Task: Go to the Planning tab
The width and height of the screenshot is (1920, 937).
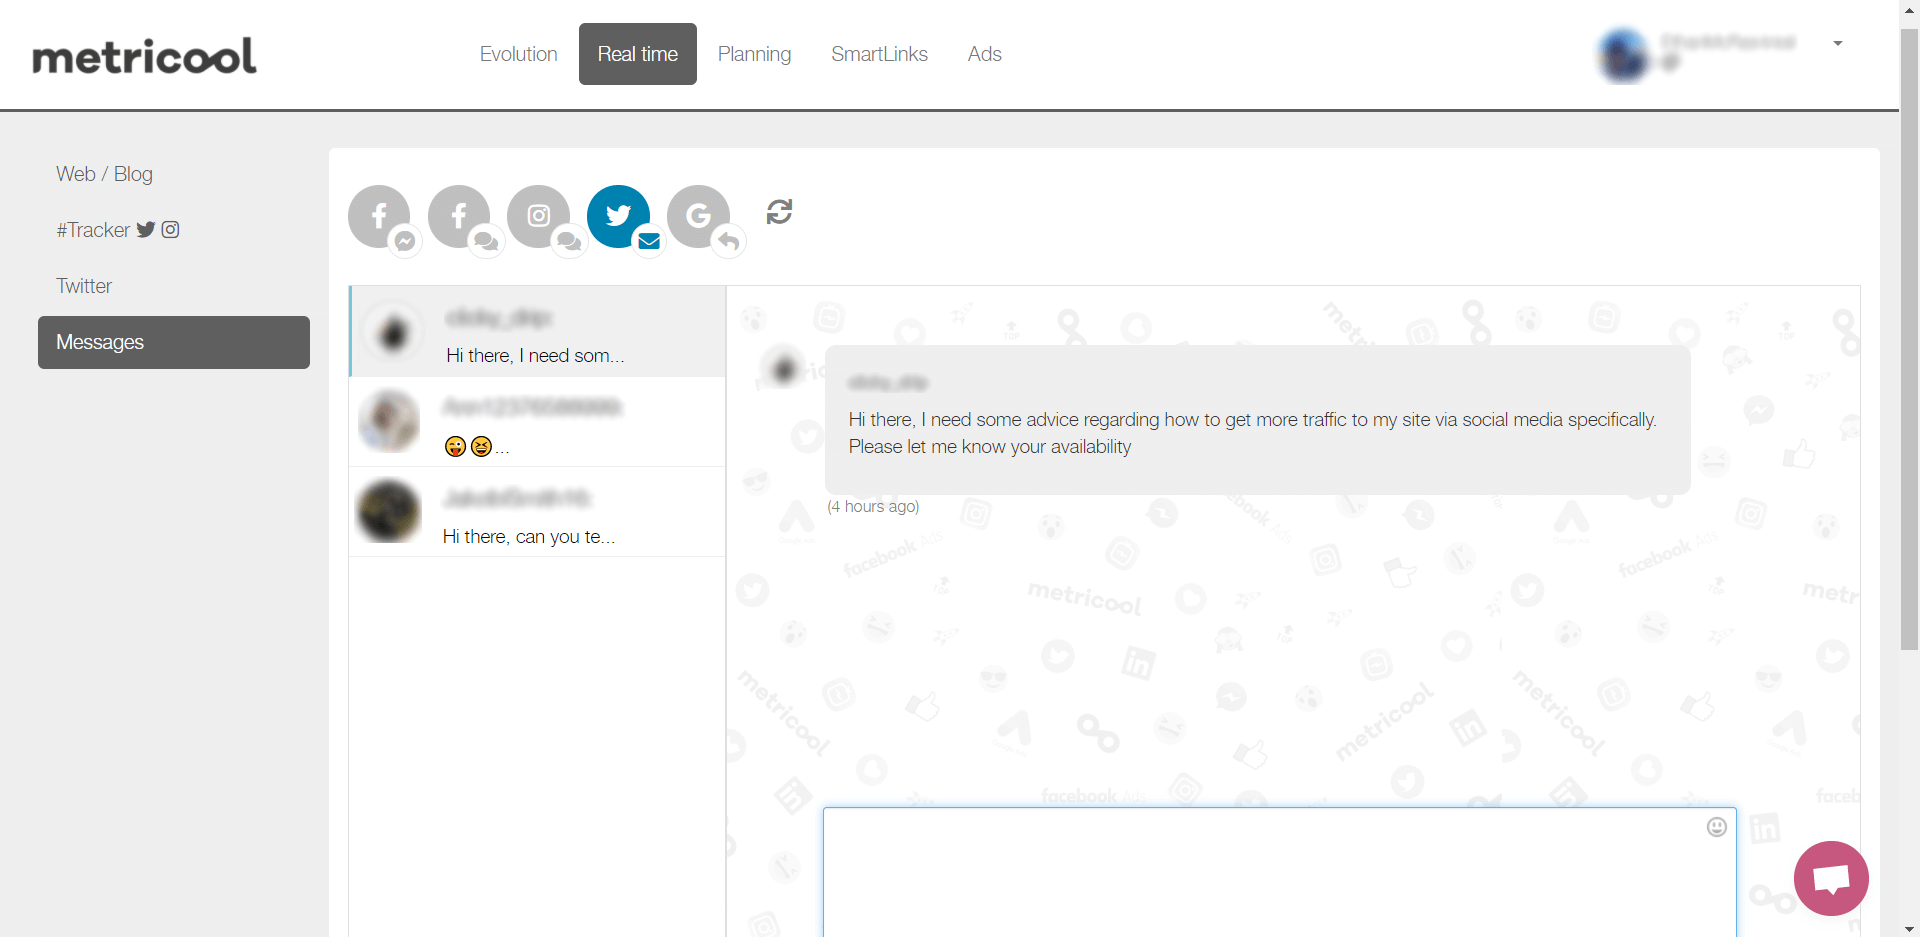Action: tap(754, 54)
